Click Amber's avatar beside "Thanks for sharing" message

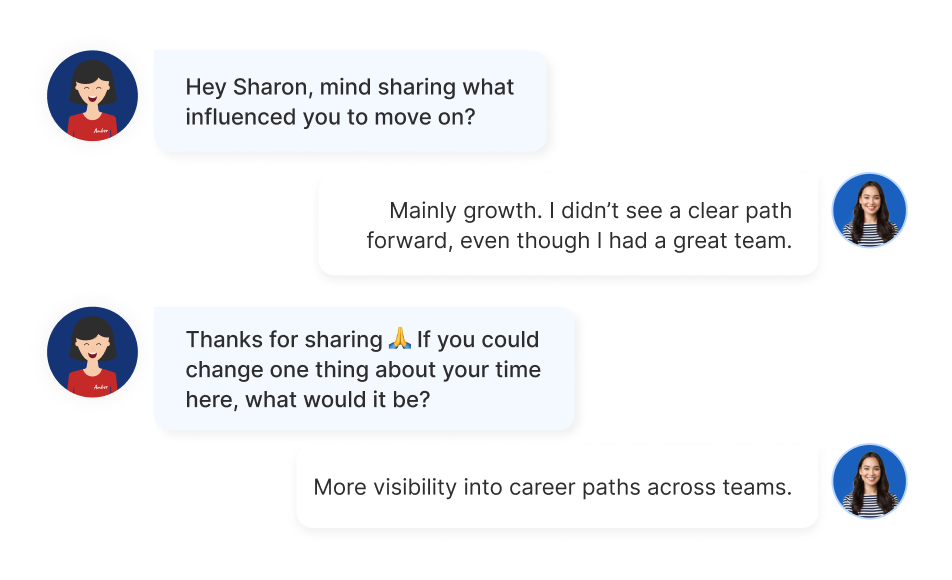coord(92,352)
